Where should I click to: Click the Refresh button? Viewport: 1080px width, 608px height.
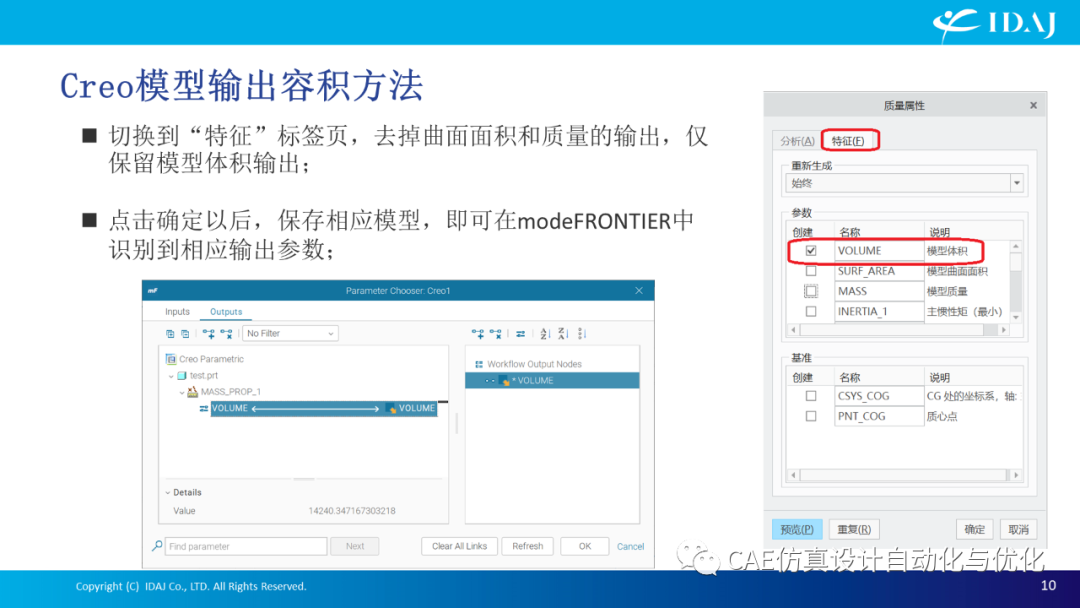point(528,546)
